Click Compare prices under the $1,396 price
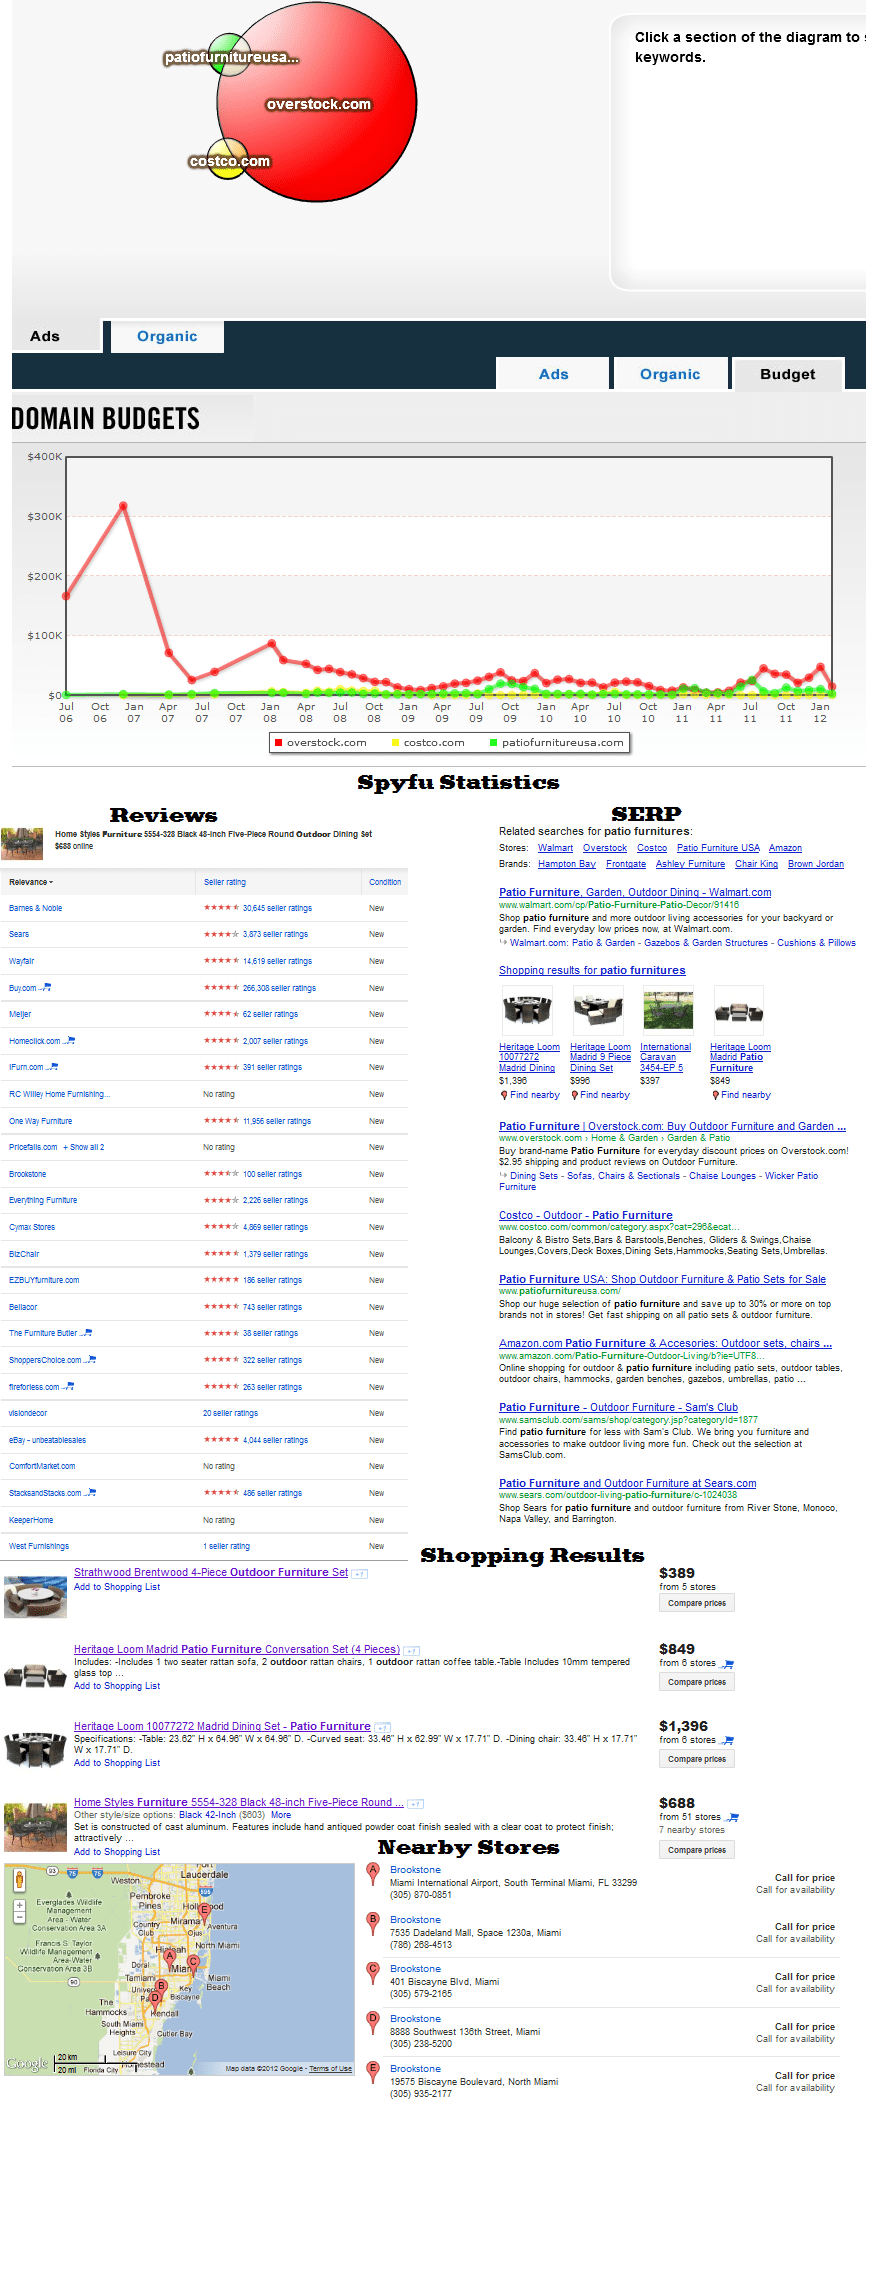875x2274 pixels. click(x=697, y=1759)
